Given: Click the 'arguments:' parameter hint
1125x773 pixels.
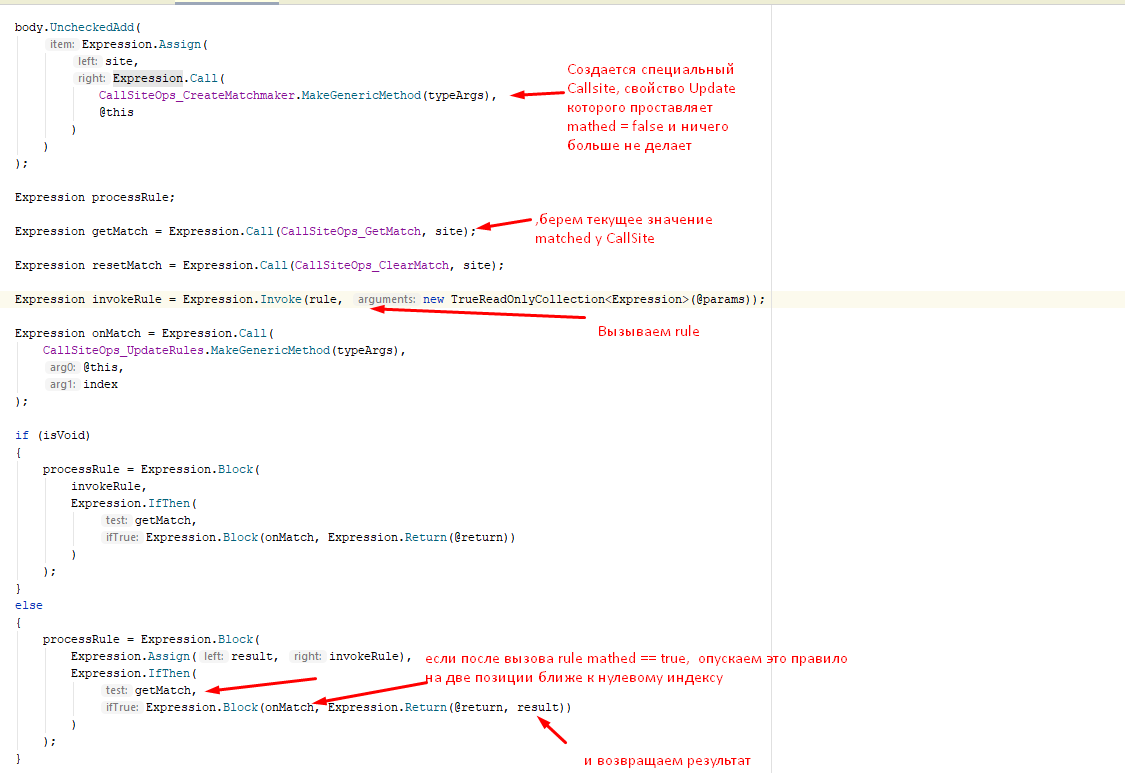Looking at the screenshot, I should coord(386,299).
